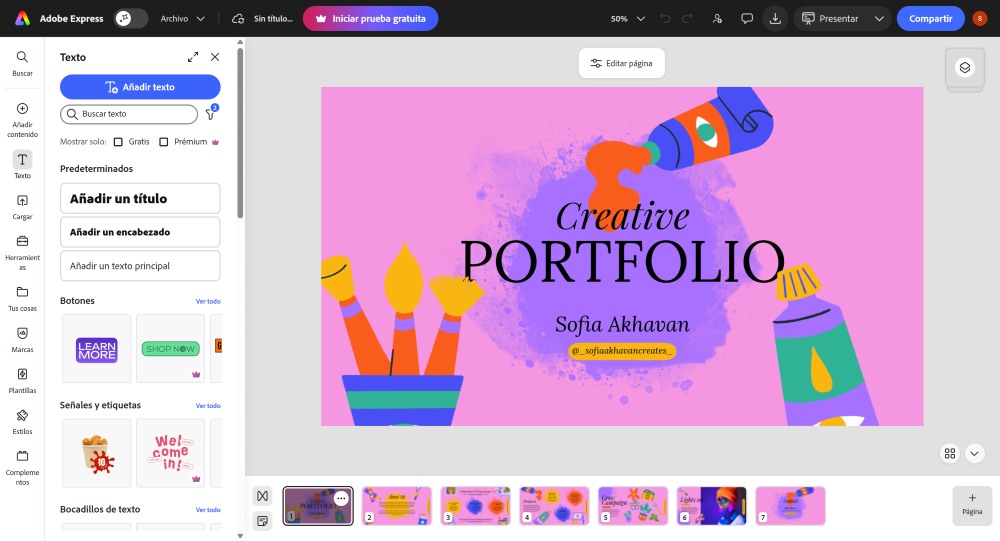Expand the Presentar options arrow
The height and width of the screenshot is (541, 1000).
pyautogui.click(x=879, y=19)
